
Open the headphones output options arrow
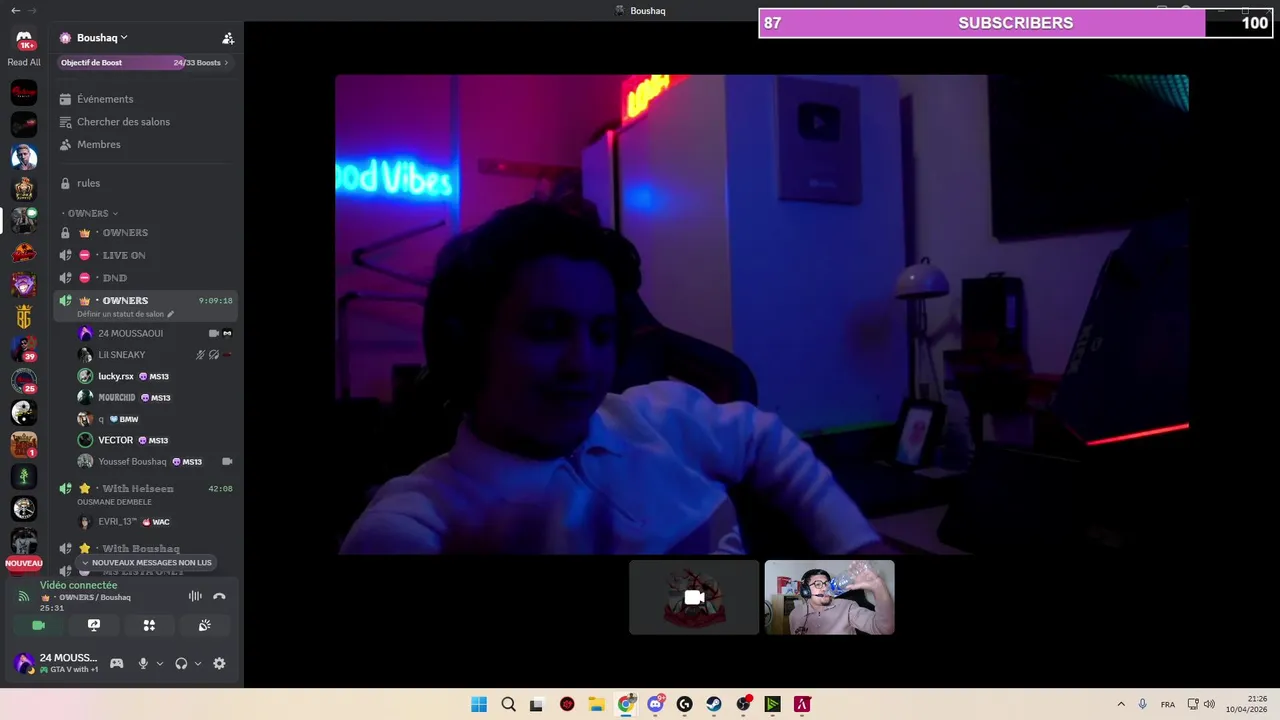click(x=198, y=664)
